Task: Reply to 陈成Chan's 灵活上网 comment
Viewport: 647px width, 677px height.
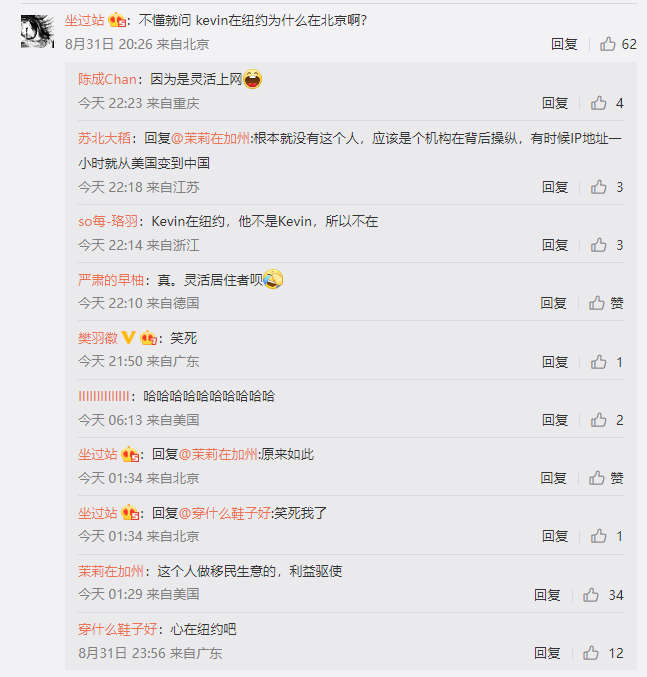Action: click(555, 103)
